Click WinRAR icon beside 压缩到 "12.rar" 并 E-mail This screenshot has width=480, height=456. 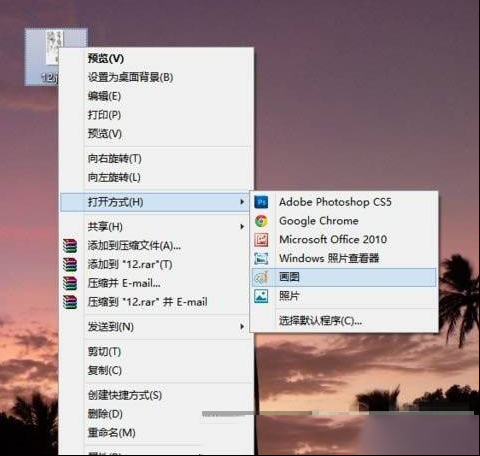click(70, 302)
